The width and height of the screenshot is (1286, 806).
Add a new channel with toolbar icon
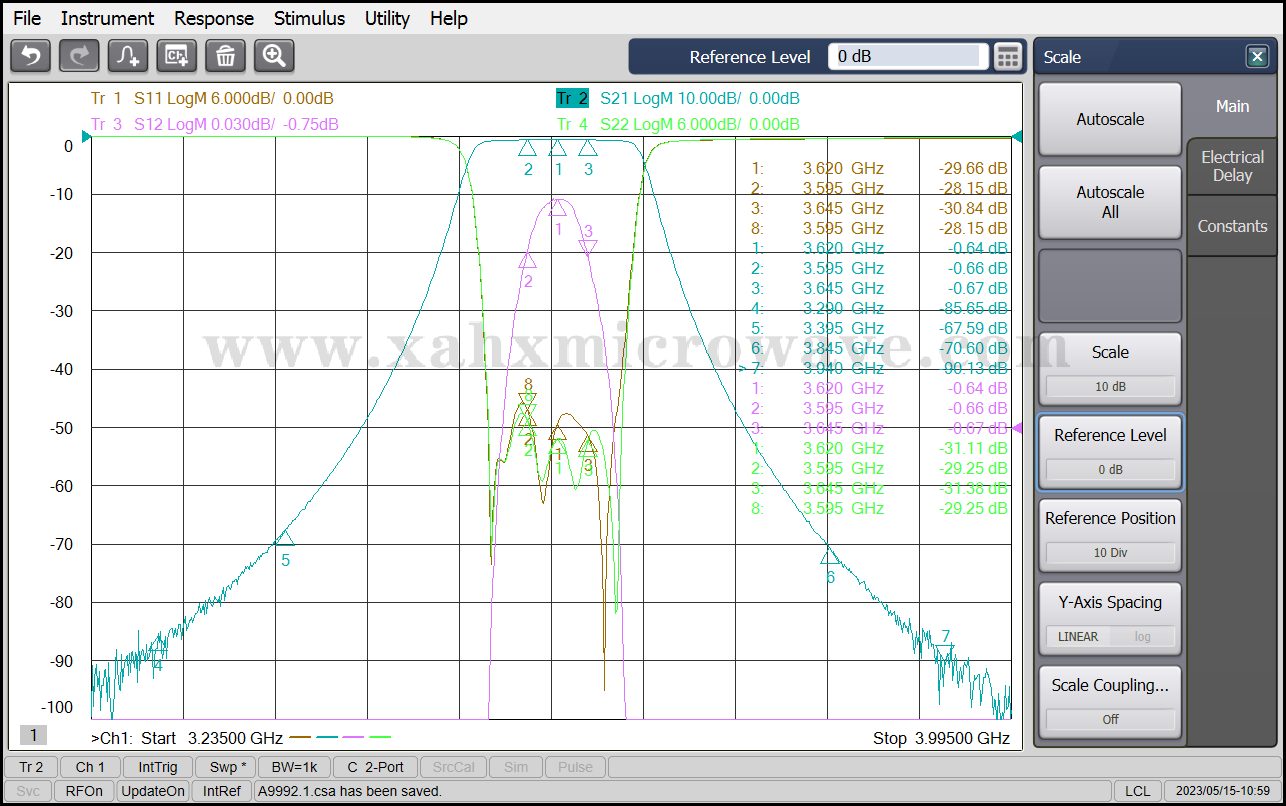click(x=177, y=56)
